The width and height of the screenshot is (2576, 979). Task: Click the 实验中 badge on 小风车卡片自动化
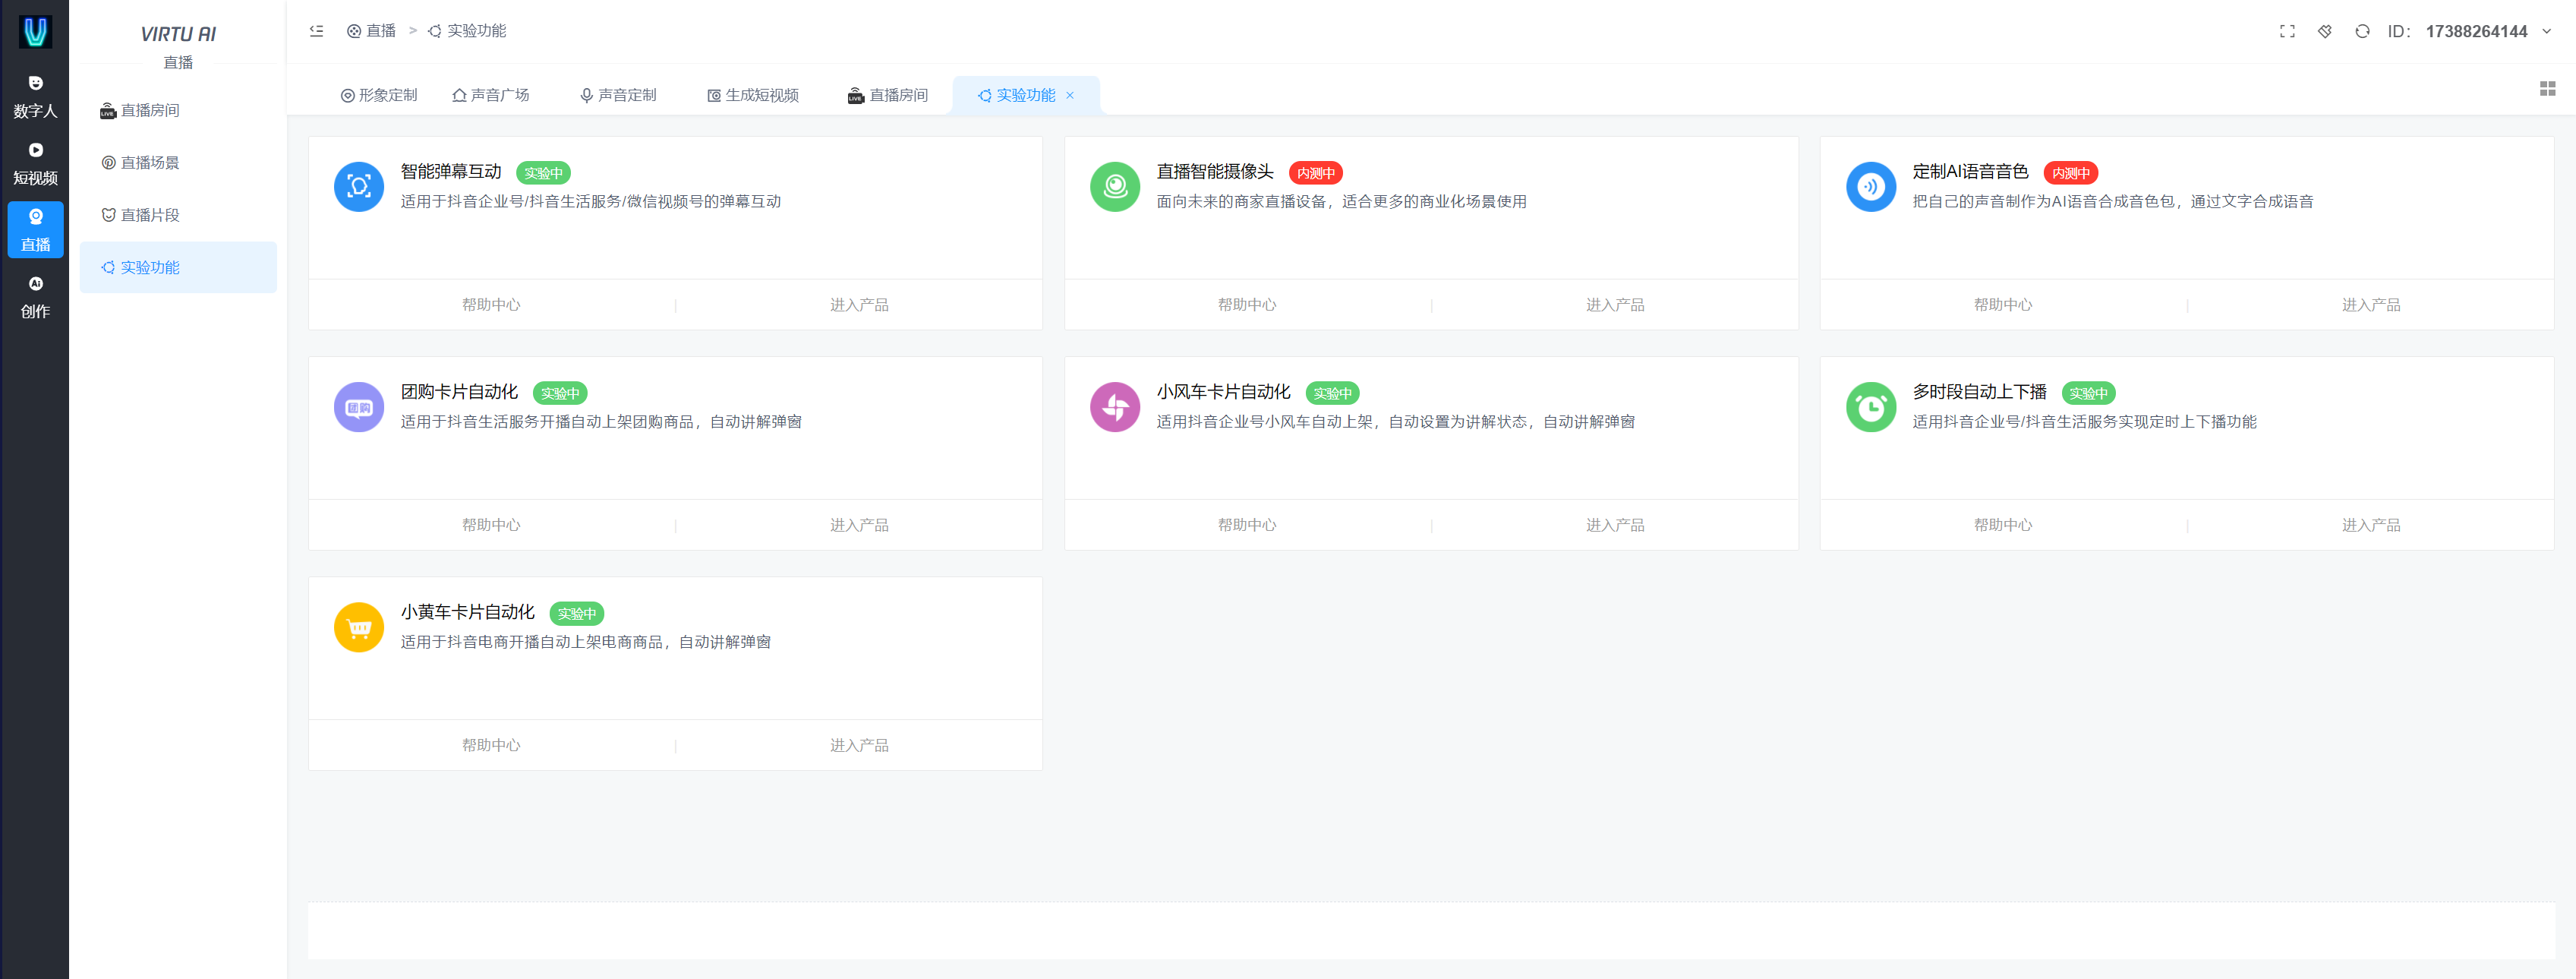1333,393
